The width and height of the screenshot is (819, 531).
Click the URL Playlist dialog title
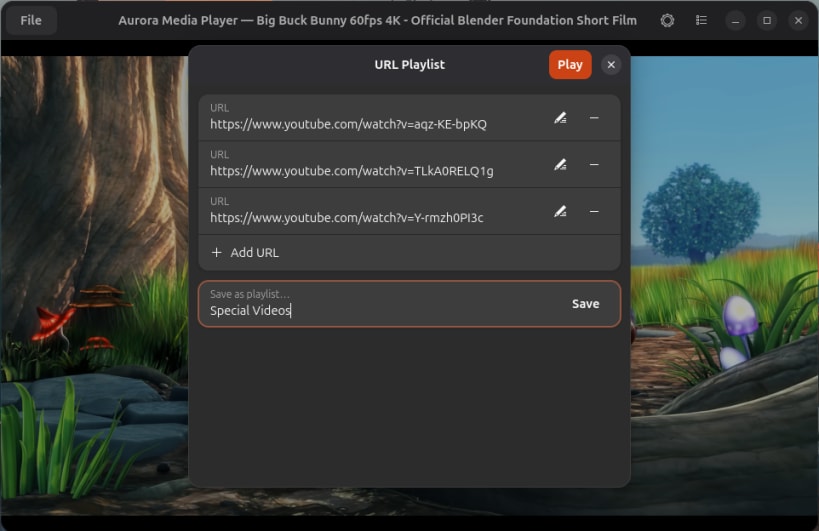point(410,65)
